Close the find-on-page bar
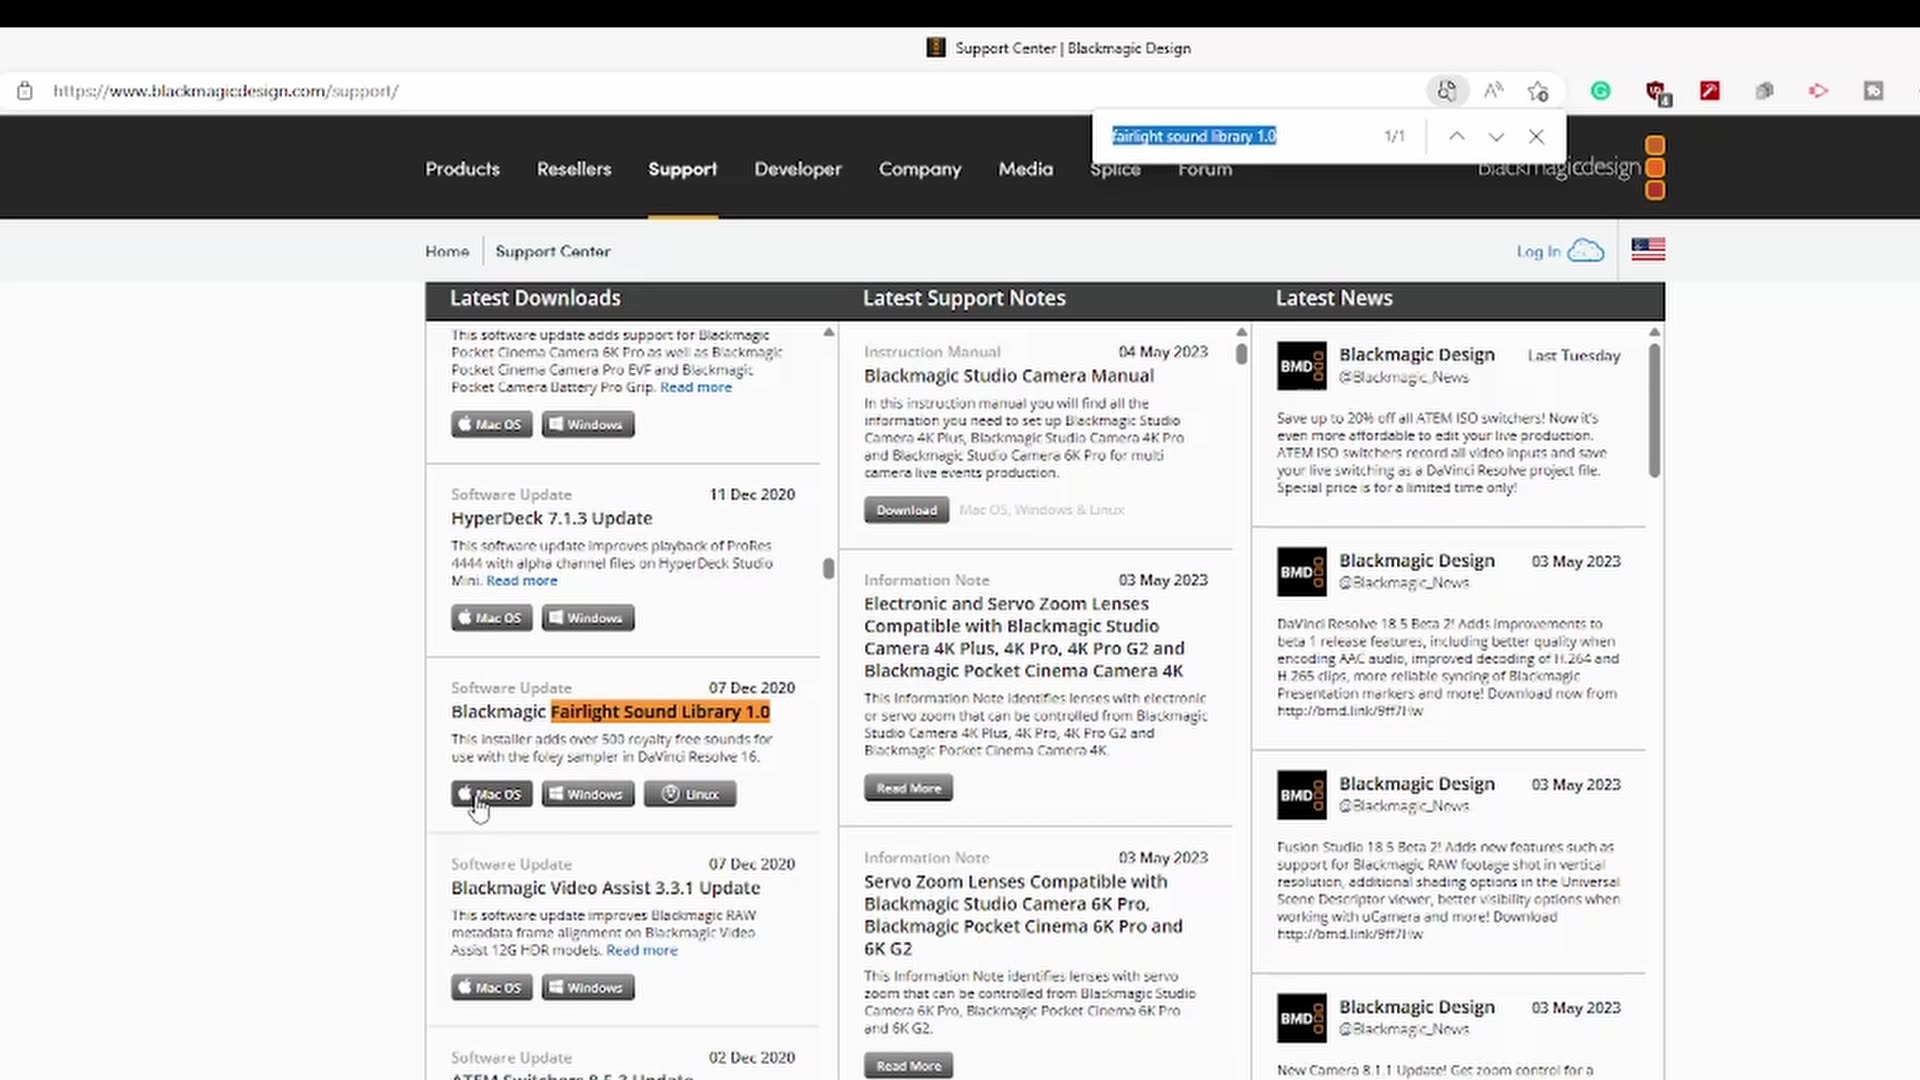Screen dimensions: 1920x1080 (1536, 136)
